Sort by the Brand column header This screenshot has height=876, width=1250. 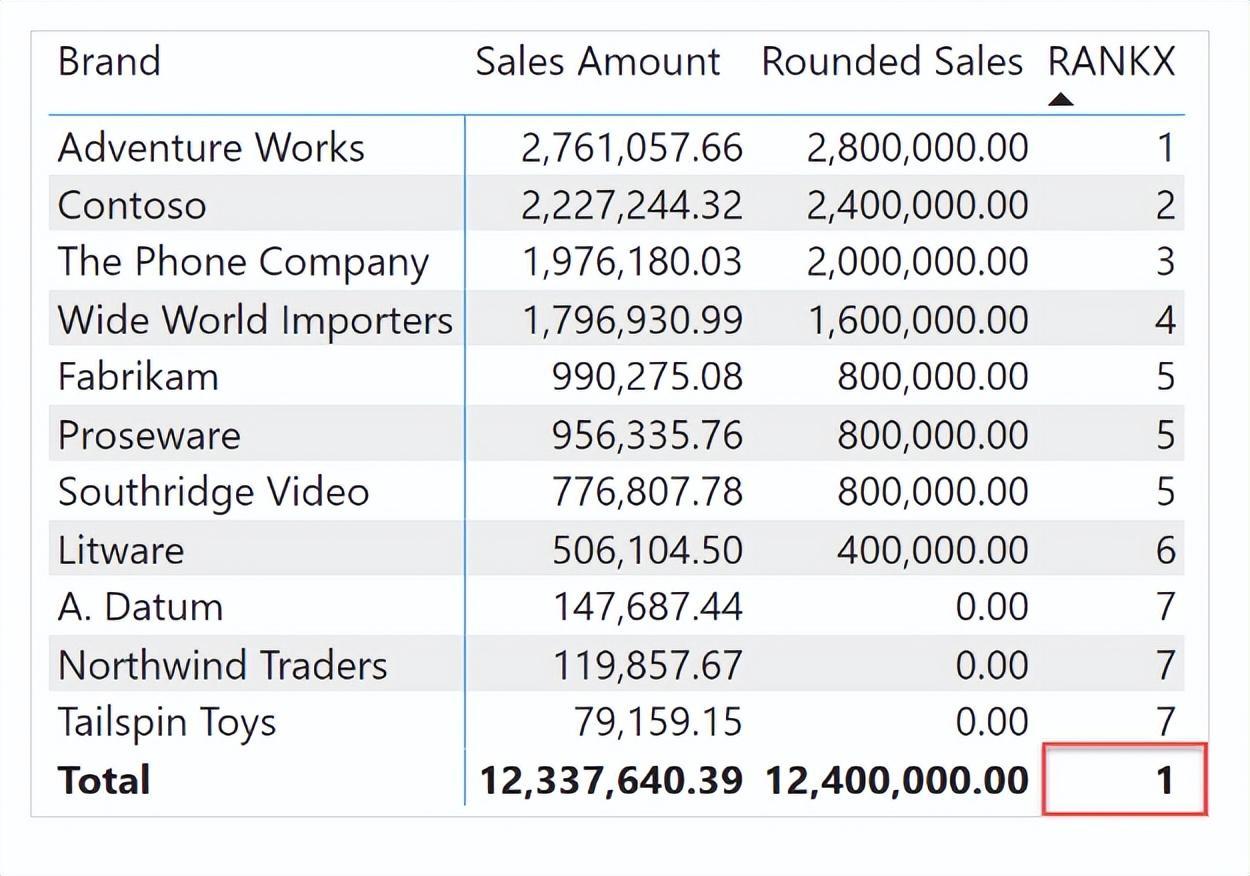pyautogui.click(x=109, y=62)
